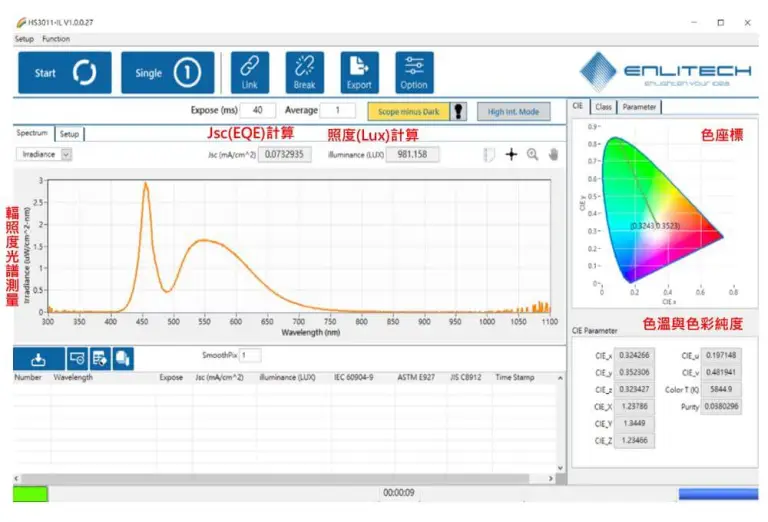The image size is (768, 522).
Task: Open the Setup menu
Action: [x=24, y=39]
